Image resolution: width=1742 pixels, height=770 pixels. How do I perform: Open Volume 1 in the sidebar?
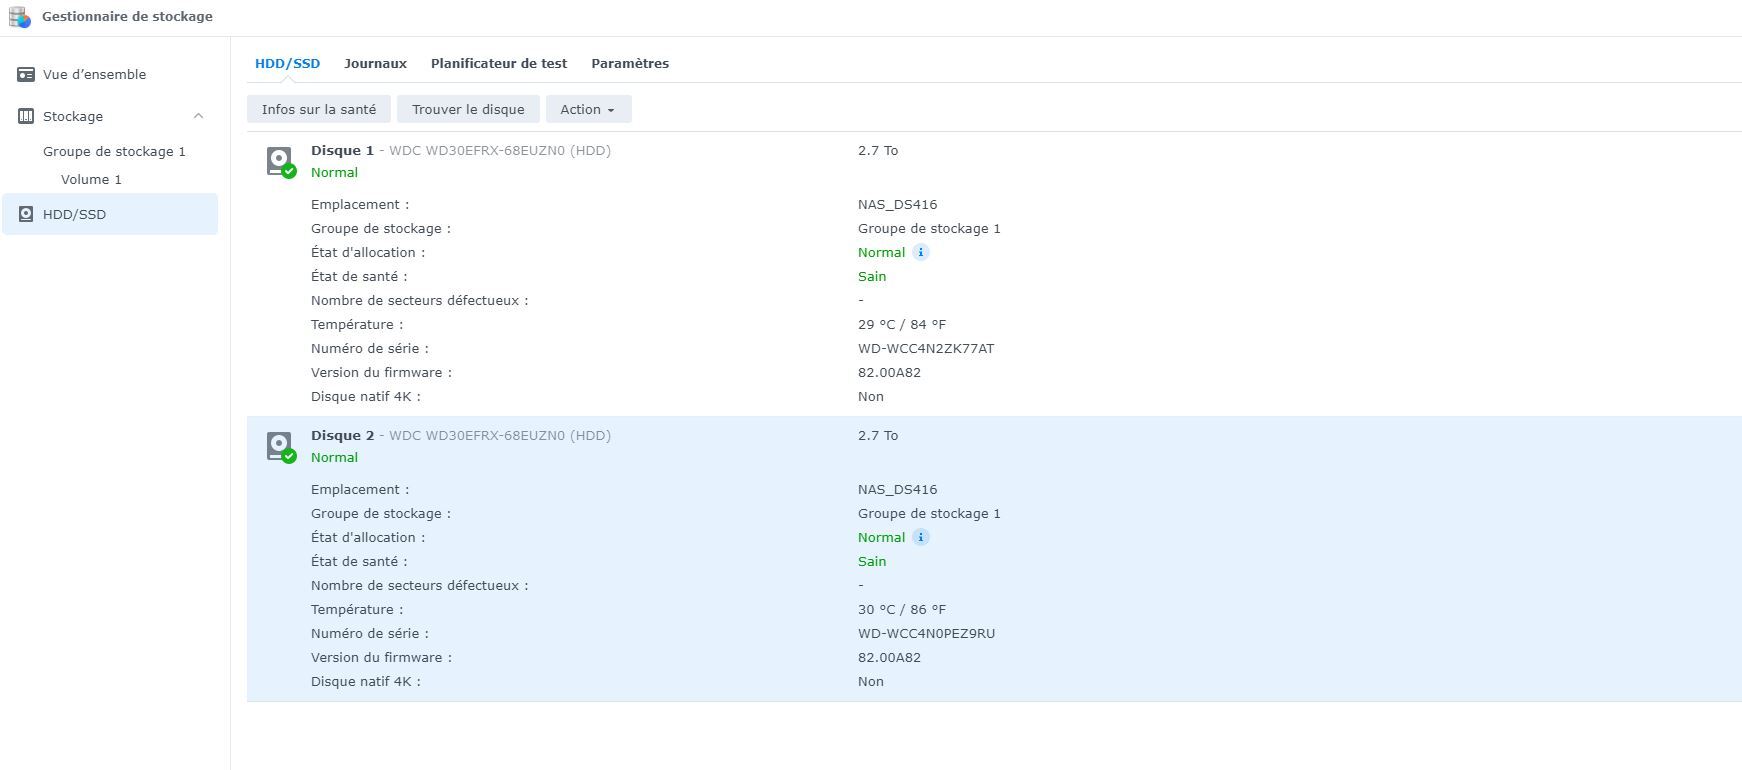click(91, 180)
